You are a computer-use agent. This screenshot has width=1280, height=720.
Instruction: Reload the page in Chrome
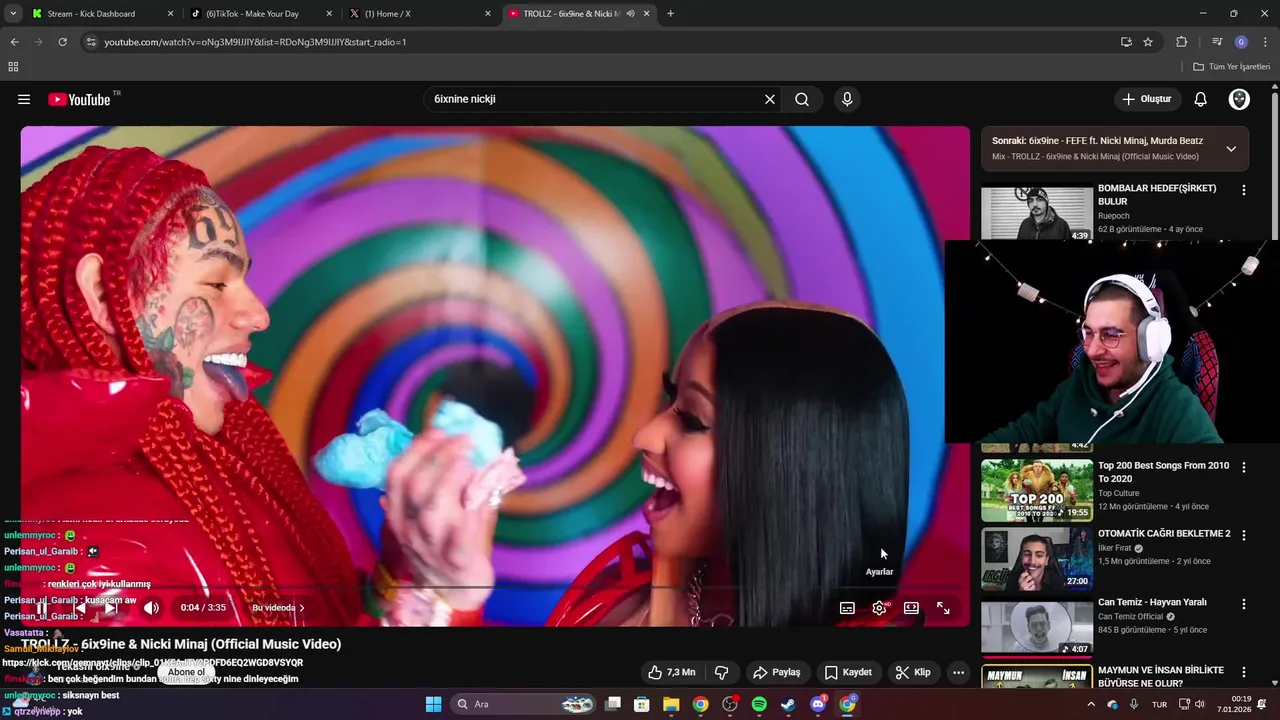pyautogui.click(x=62, y=42)
